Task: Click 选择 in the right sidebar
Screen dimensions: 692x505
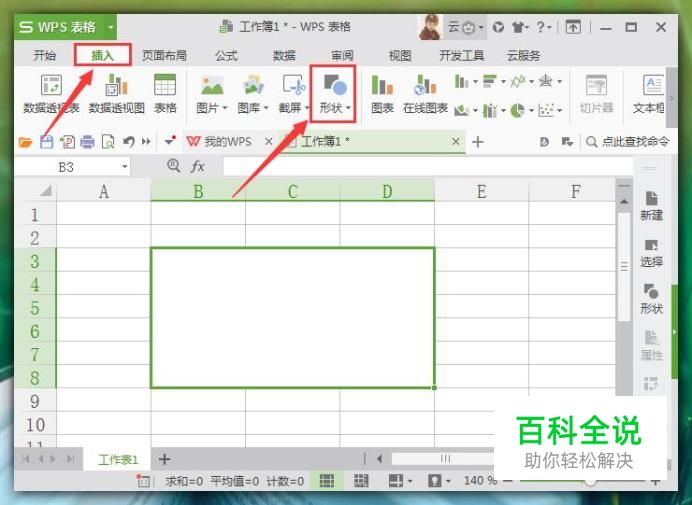Action: coord(651,253)
